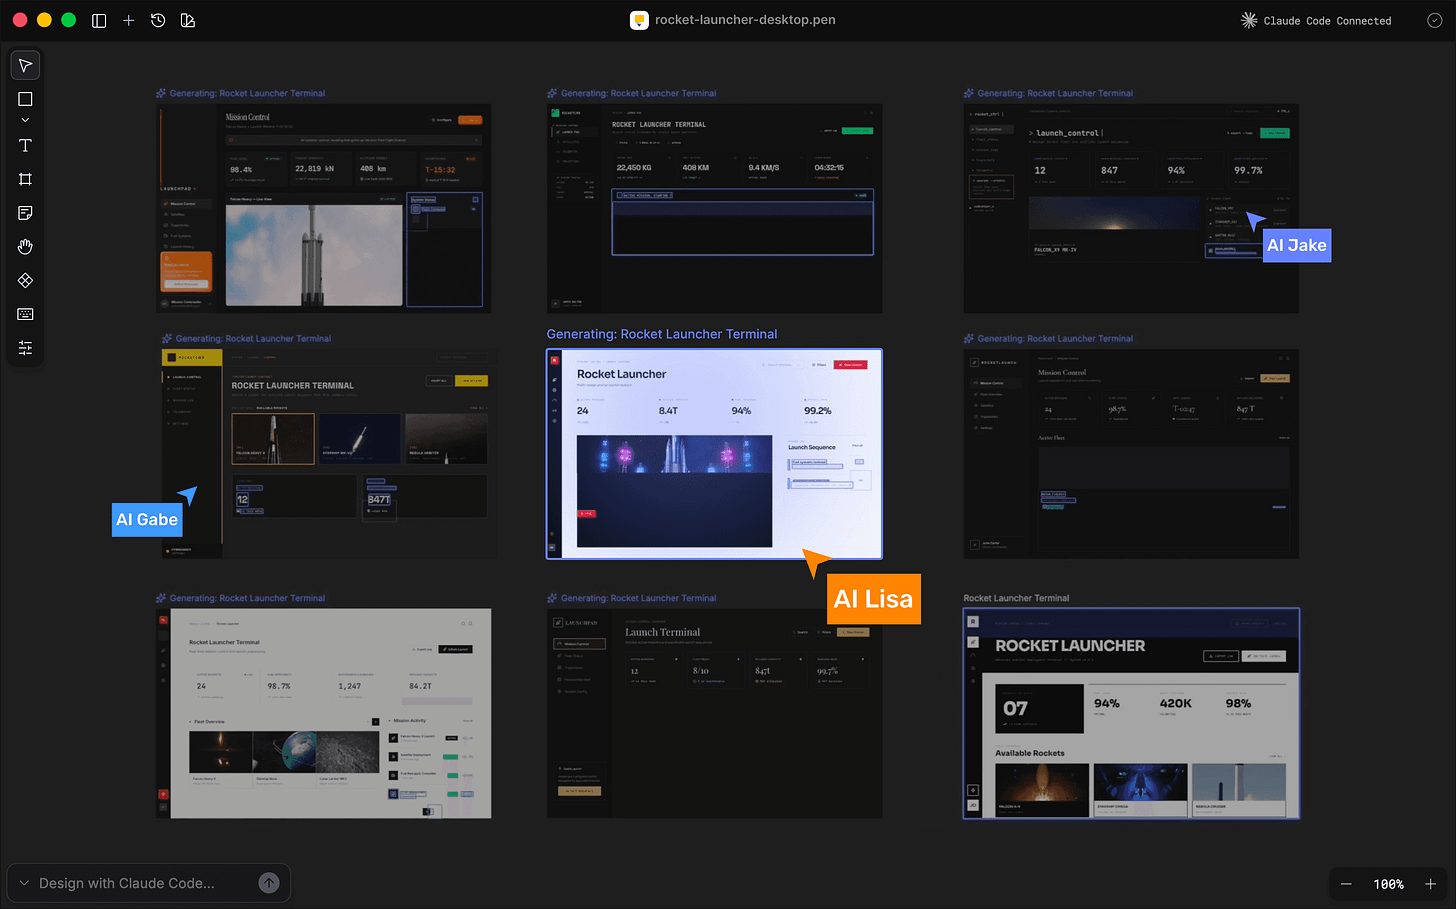Click the checkmark status indicator top-right
The width and height of the screenshot is (1456, 909).
point(1434,20)
